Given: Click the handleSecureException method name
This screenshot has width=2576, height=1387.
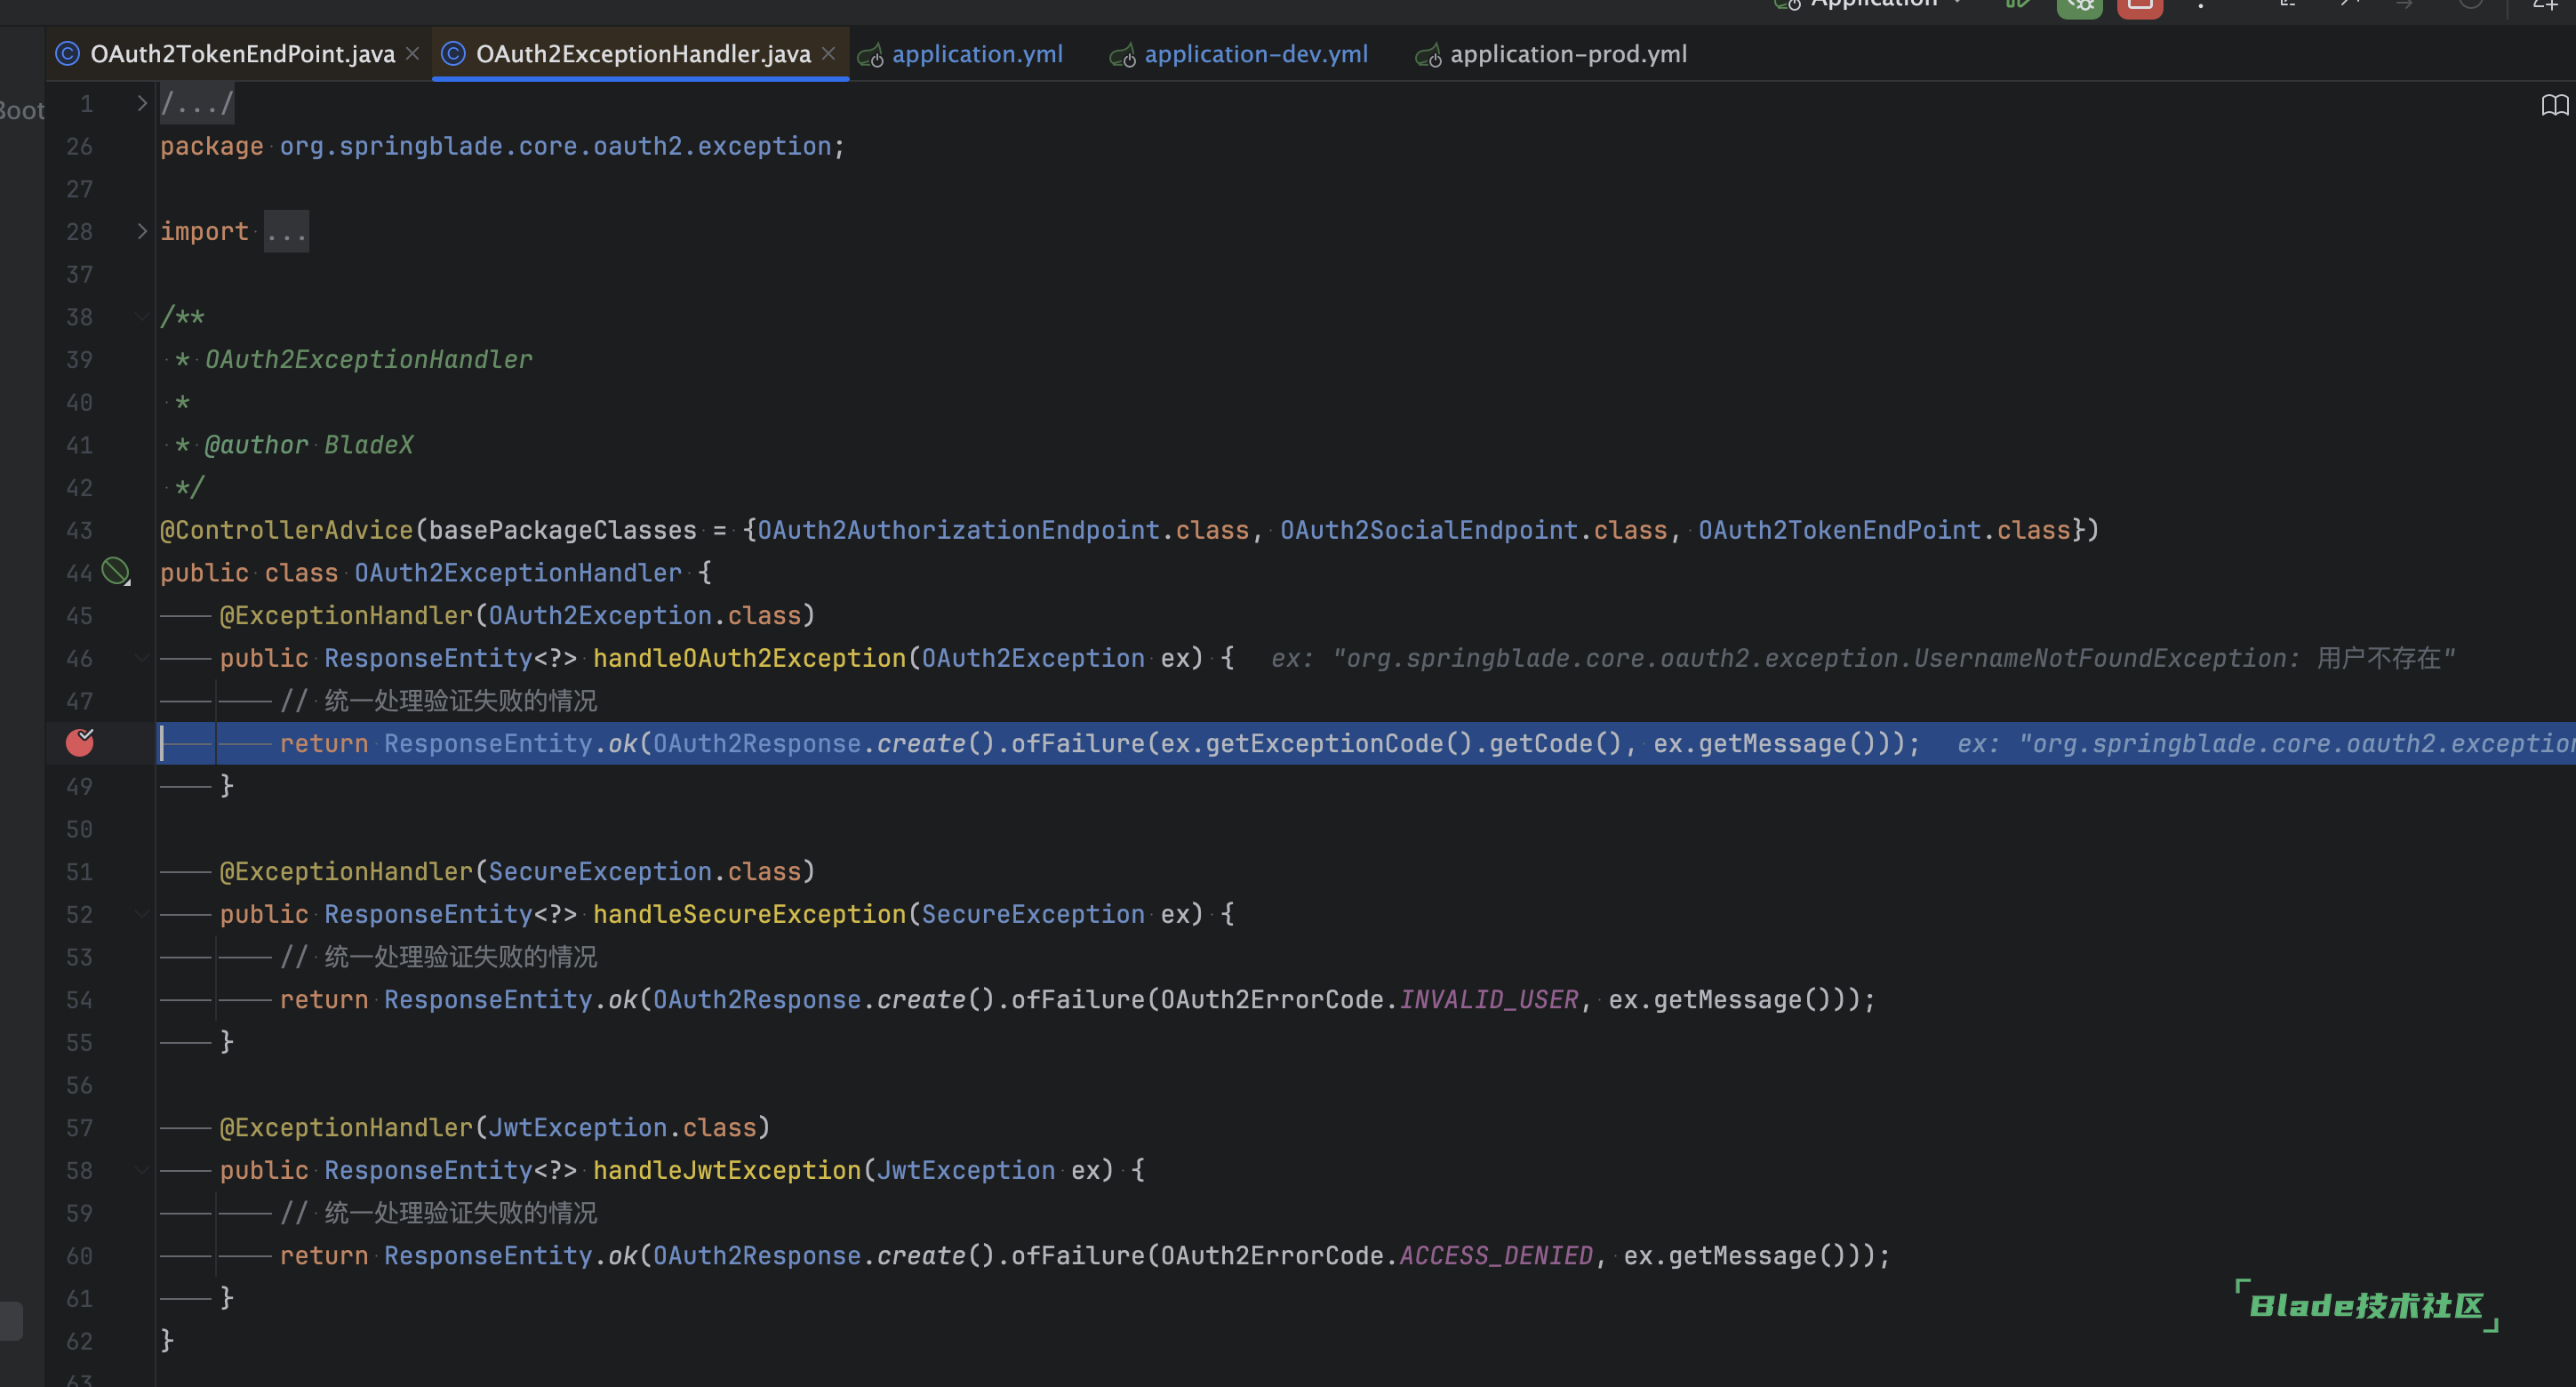Looking at the screenshot, I should pos(750,914).
